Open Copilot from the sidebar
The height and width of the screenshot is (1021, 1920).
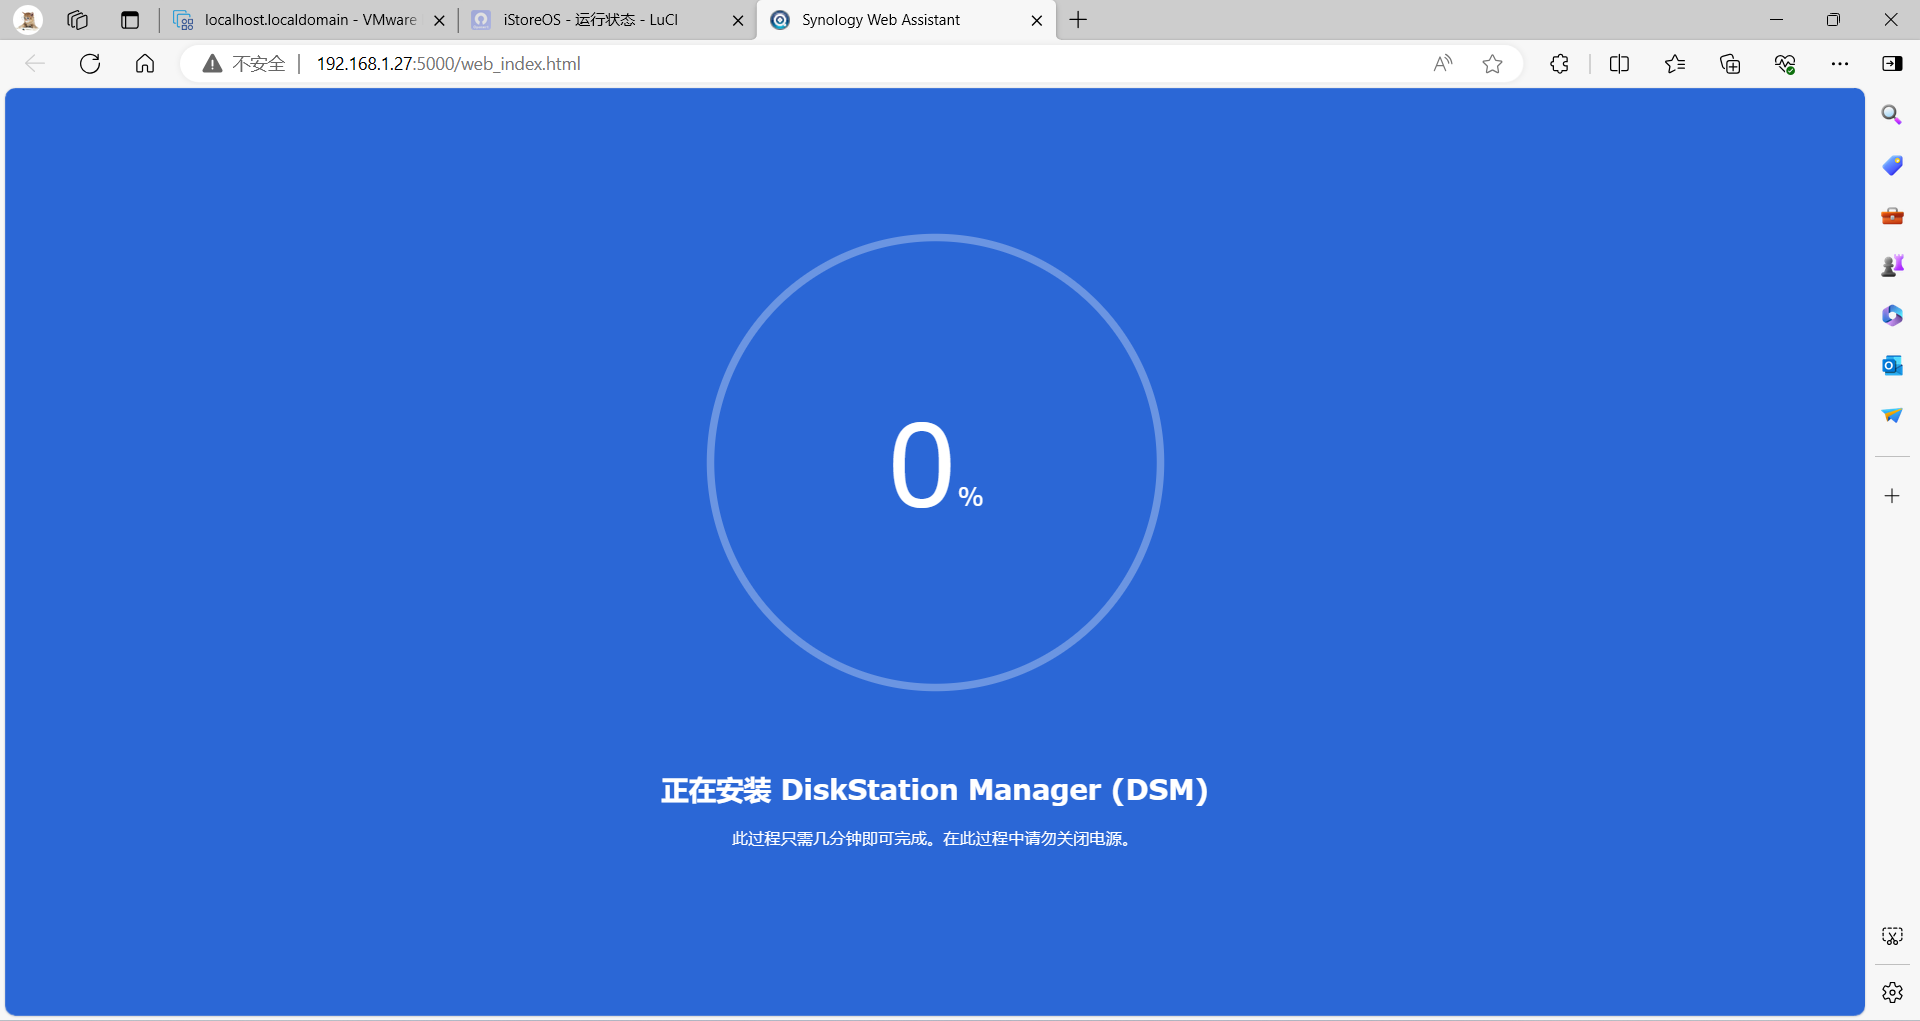pos(1892,315)
